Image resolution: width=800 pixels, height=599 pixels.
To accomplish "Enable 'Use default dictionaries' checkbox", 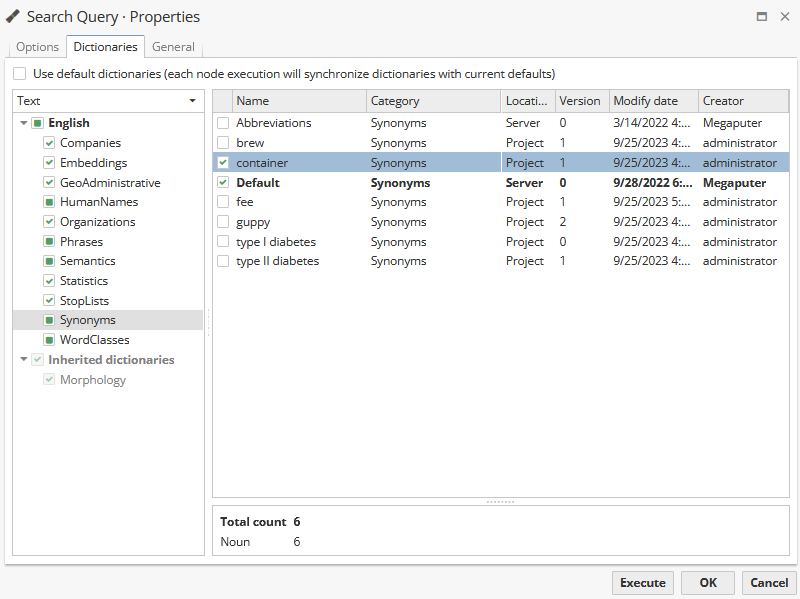I will click(x=20, y=74).
